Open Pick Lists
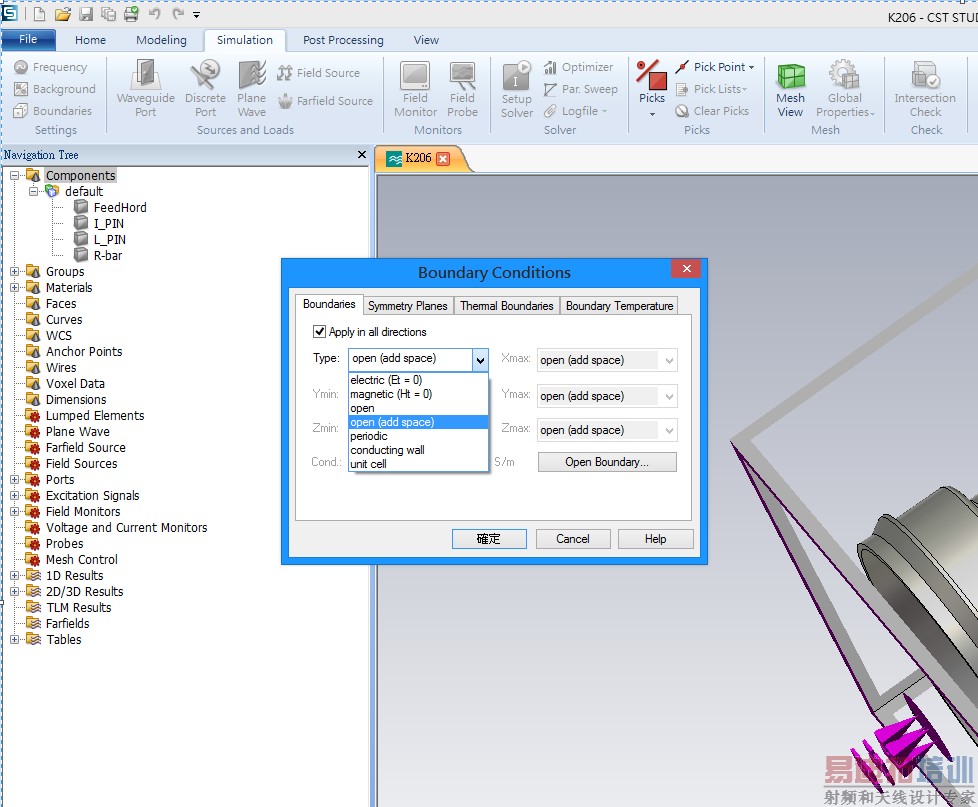 [711, 89]
